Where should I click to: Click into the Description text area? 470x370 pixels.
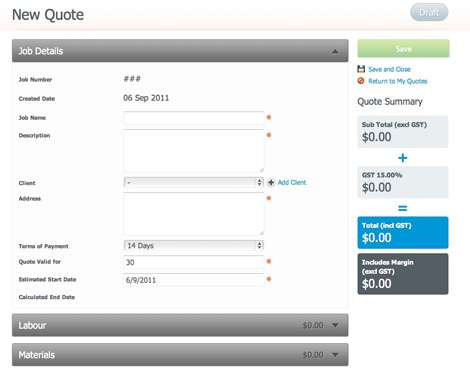pos(194,151)
